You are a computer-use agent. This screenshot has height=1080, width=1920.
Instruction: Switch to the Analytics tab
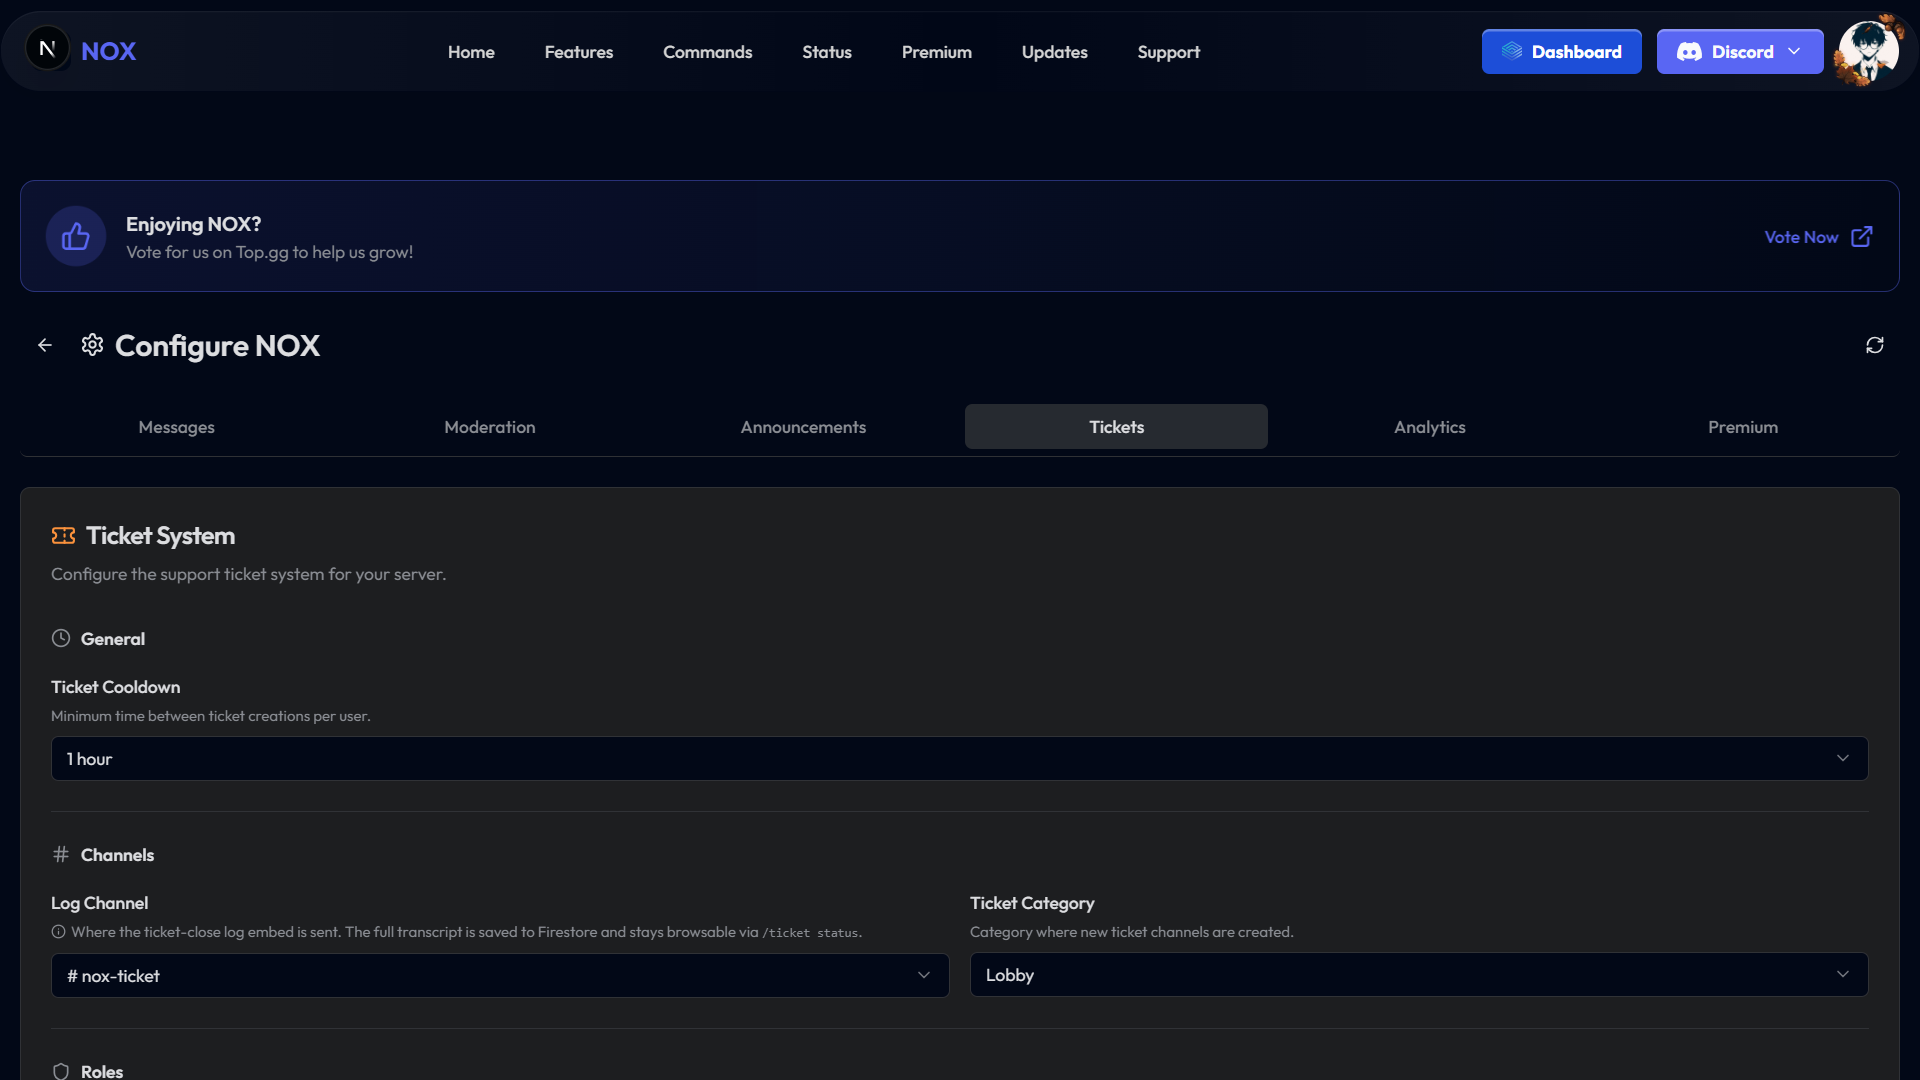1430,427
